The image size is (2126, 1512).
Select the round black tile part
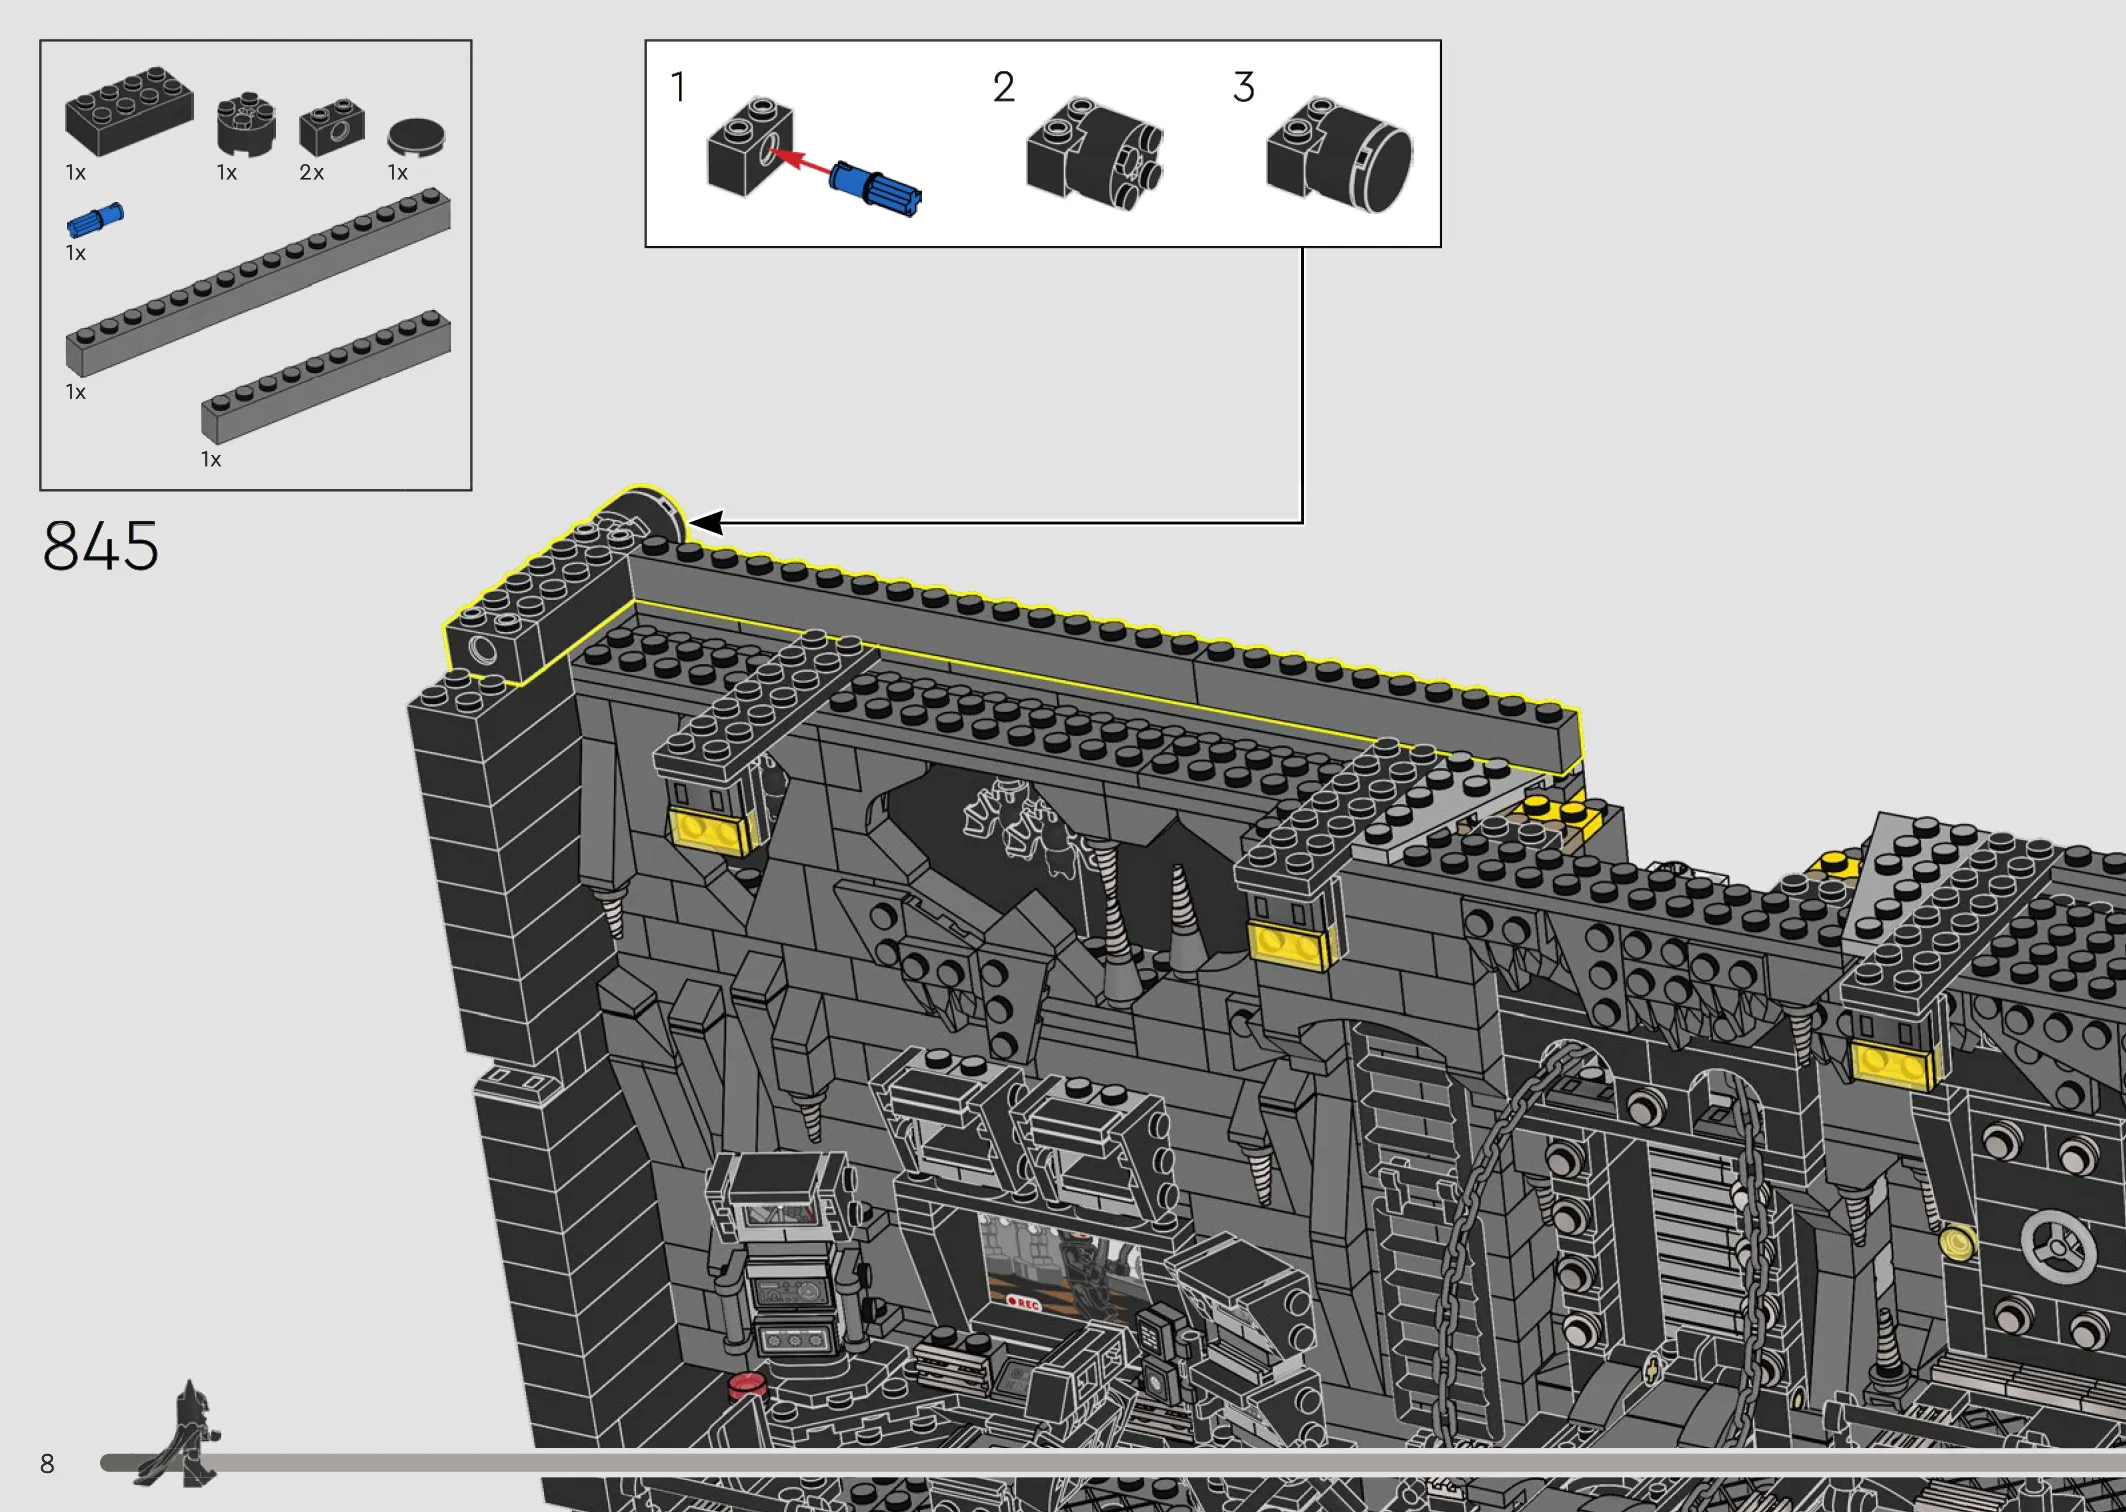416,137
